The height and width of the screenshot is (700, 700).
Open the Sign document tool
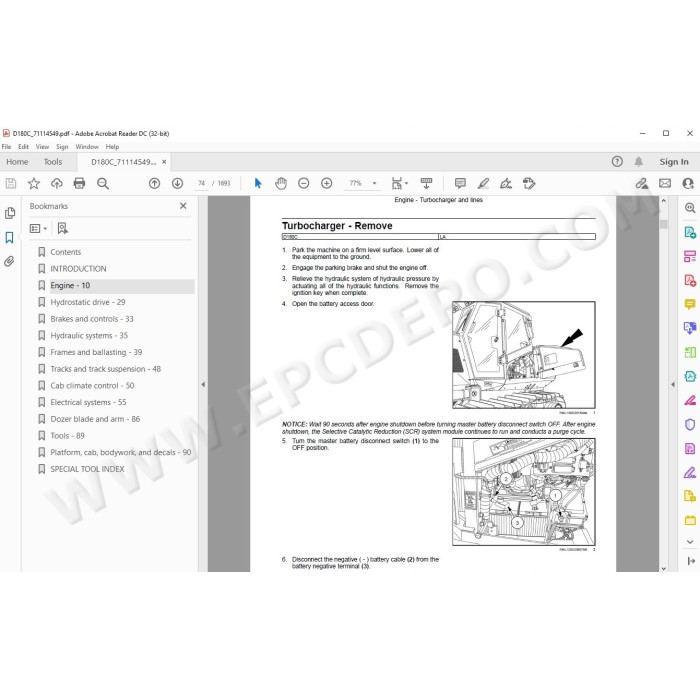tap(506, 183)
